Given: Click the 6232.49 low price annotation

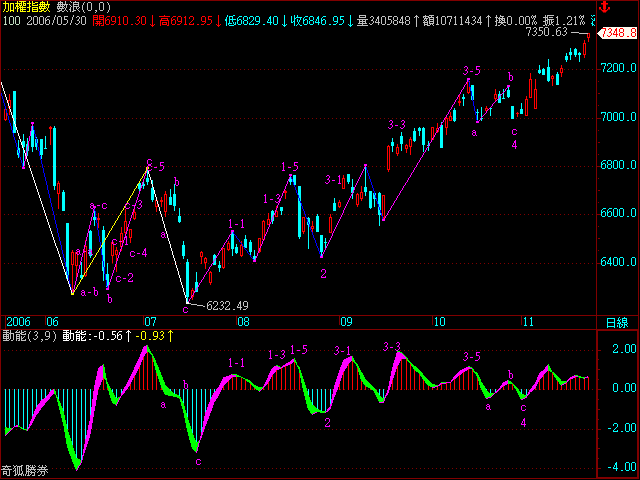Looking at the screenshot, I should (x=227, y=305).
